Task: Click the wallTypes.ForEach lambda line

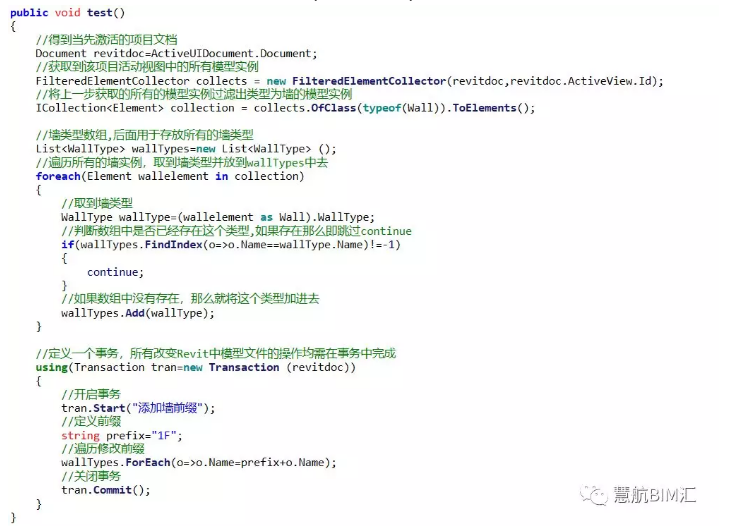Action: [198, 463]
